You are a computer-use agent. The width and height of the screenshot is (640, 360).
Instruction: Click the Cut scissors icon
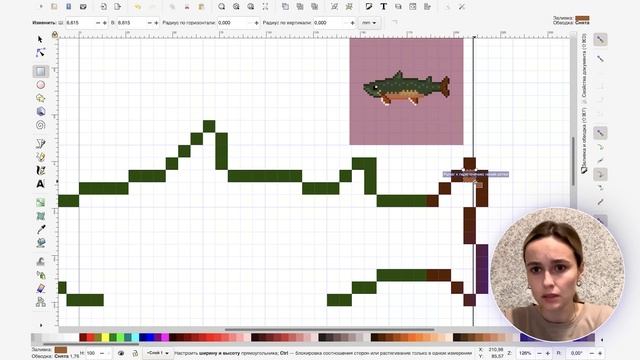pos(187,7)
